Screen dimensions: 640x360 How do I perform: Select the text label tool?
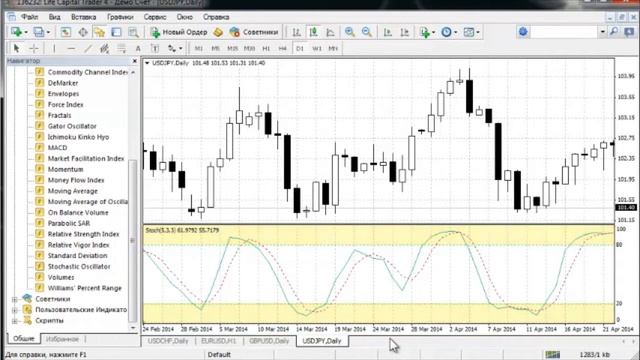155,49
